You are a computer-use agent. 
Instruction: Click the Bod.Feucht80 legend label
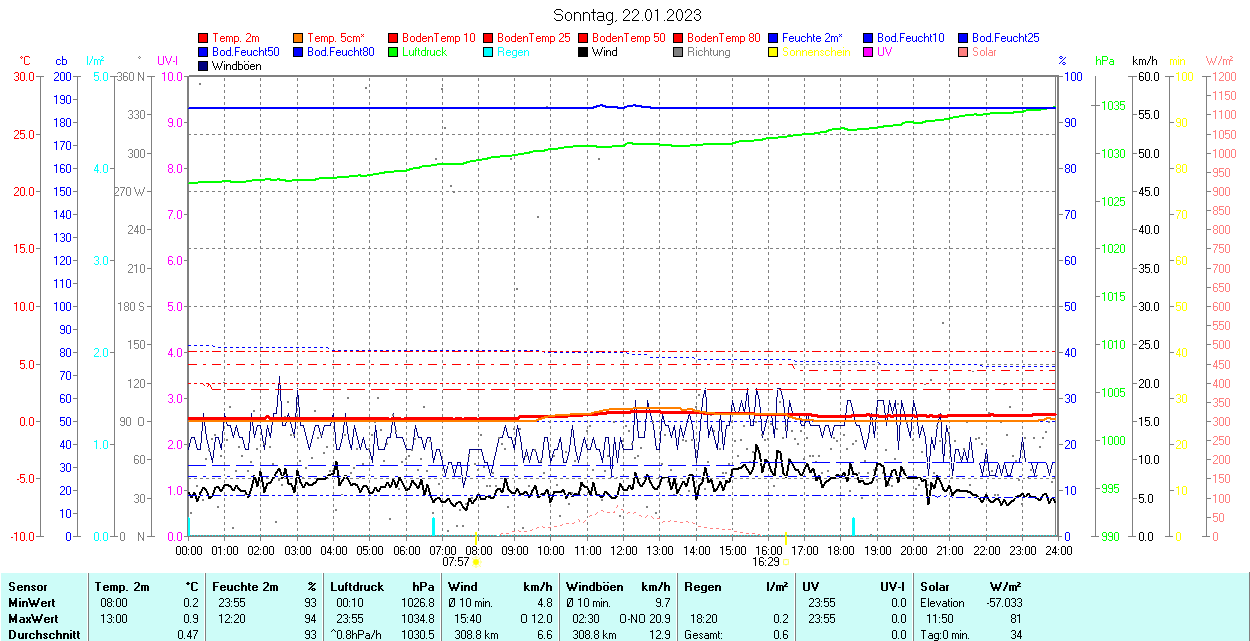(340, 52)
